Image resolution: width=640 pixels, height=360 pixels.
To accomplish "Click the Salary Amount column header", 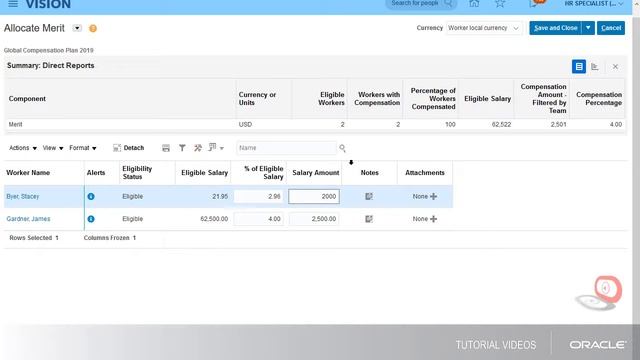I will (x=316, y=173).
